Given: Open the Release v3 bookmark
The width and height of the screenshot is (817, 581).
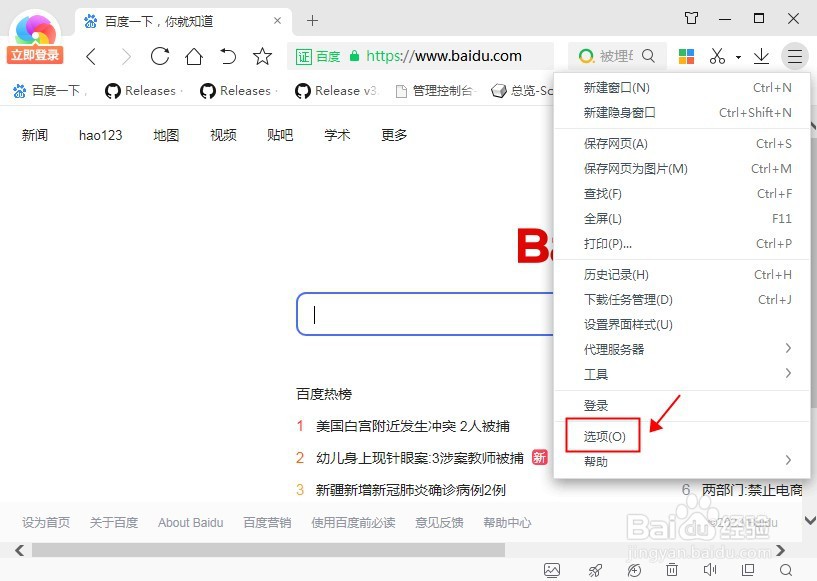Looking at the screenshot, I should [x=336, y=91].
